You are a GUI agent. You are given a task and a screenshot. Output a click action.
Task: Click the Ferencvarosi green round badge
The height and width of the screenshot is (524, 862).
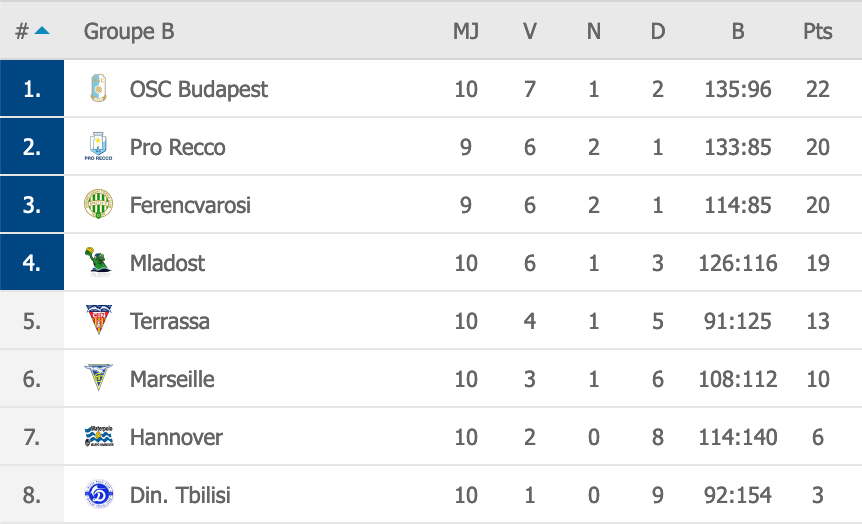98,205
